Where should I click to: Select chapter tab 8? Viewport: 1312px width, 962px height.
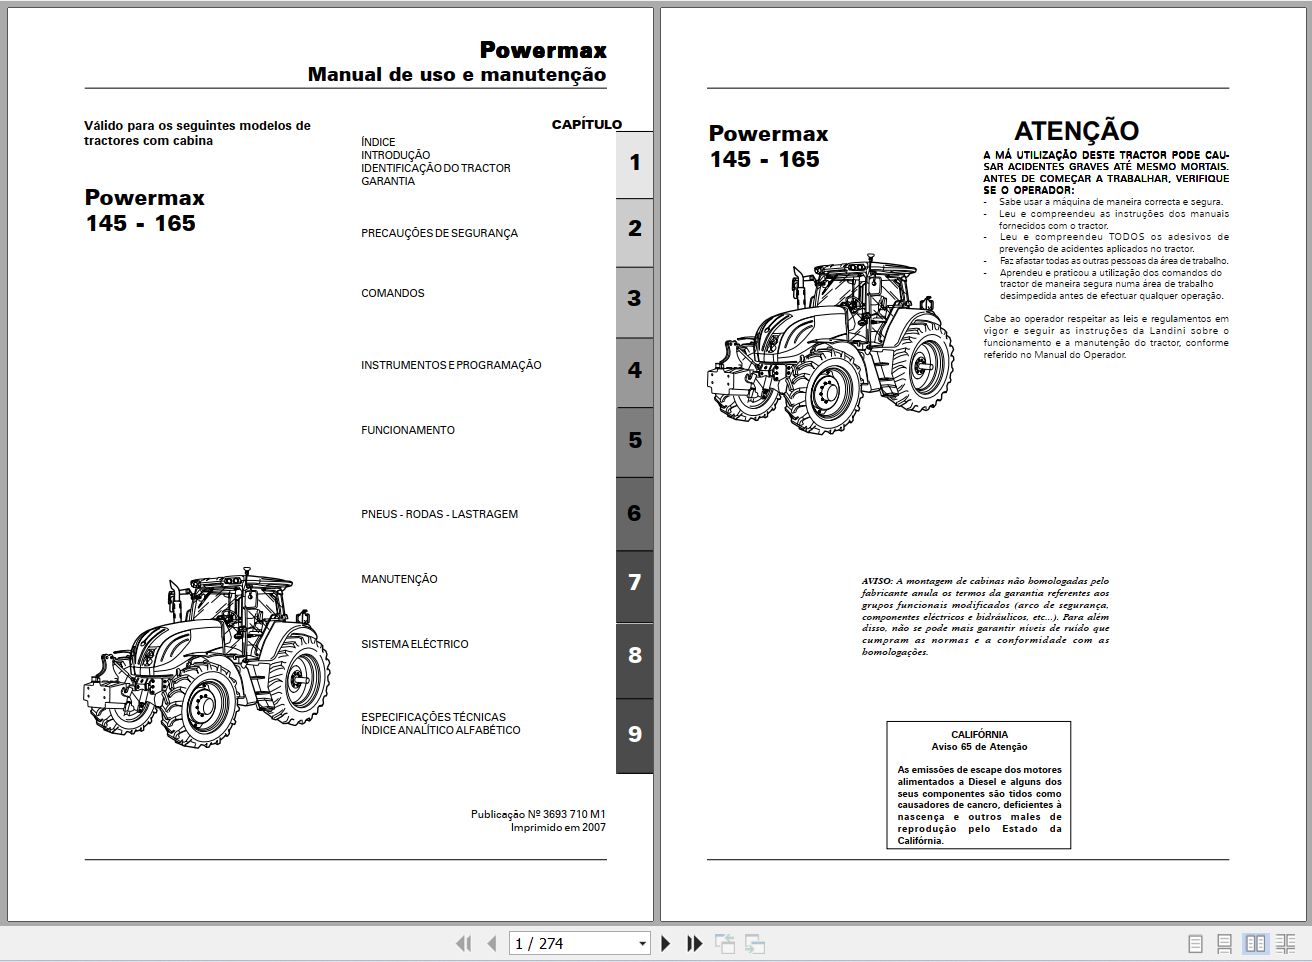(x=634, y=660)
